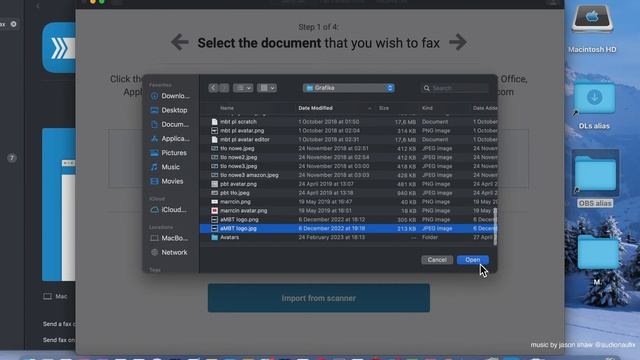Focus the Search field in dialog
Viewport: 640px width, 360px height.
pyautogui.click(x=455, y=88)
